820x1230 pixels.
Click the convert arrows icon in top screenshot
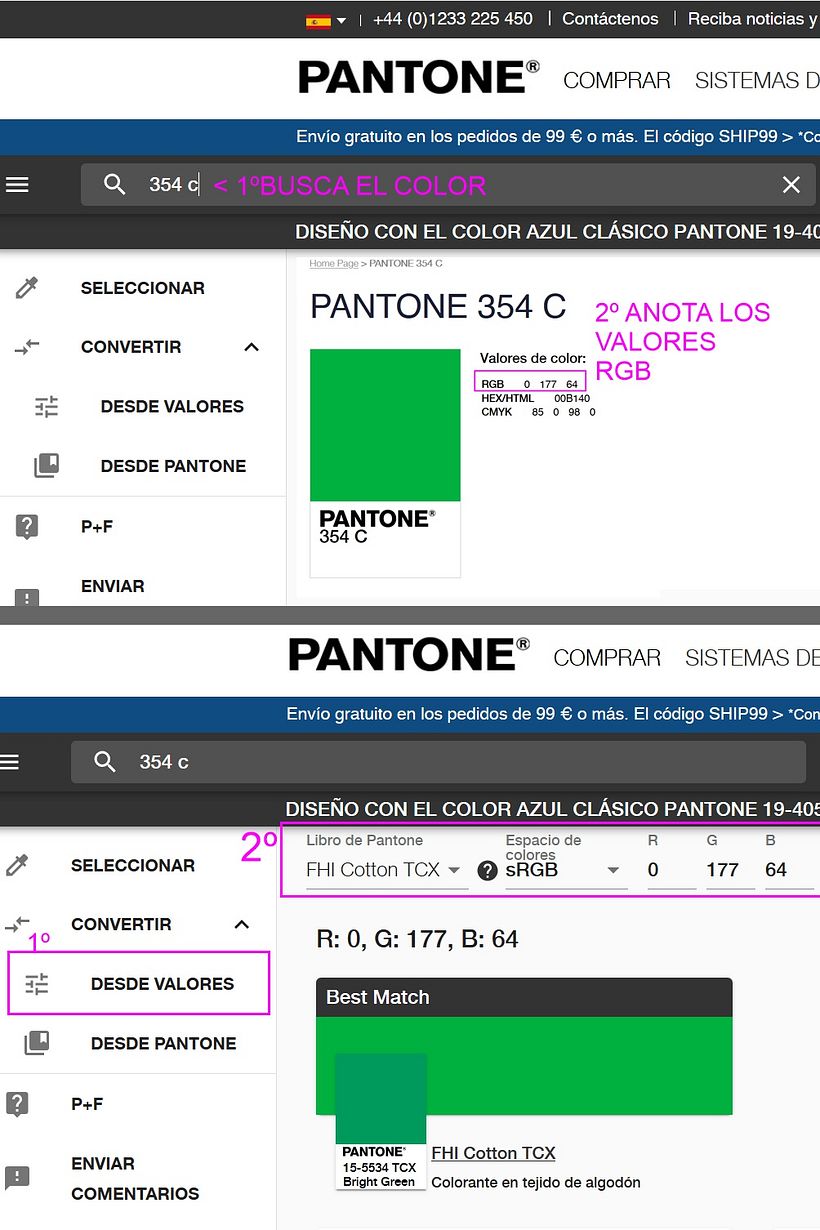(x=27, y=347)
